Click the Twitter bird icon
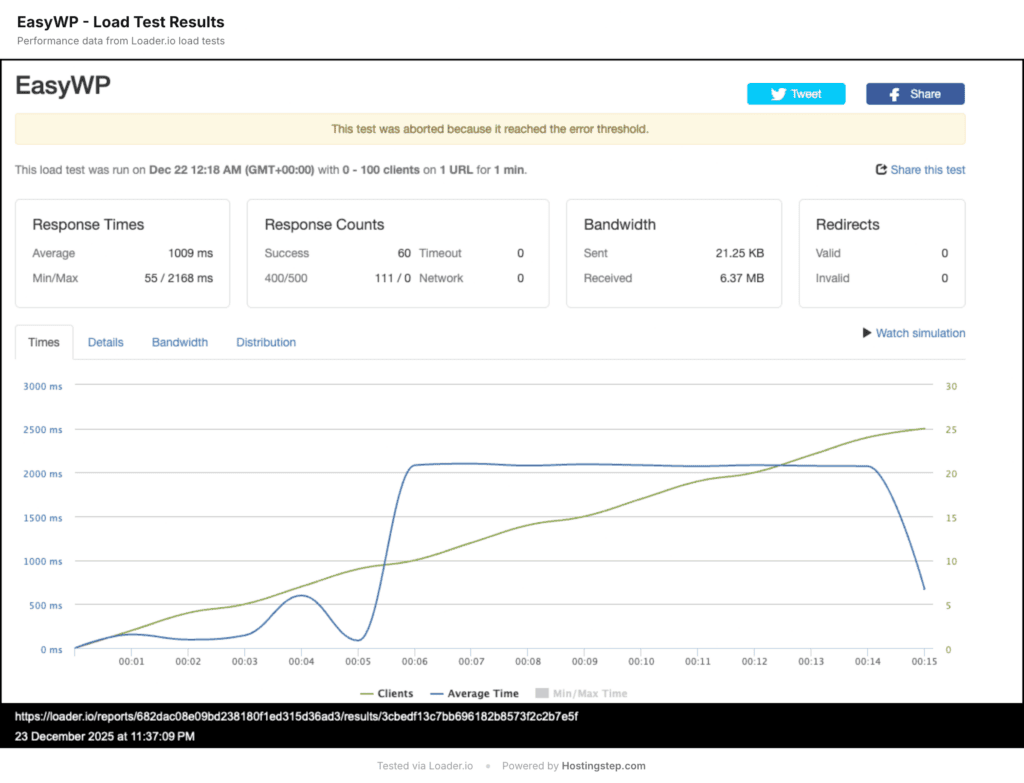1024x783 pixels. [x=778, y=94]
